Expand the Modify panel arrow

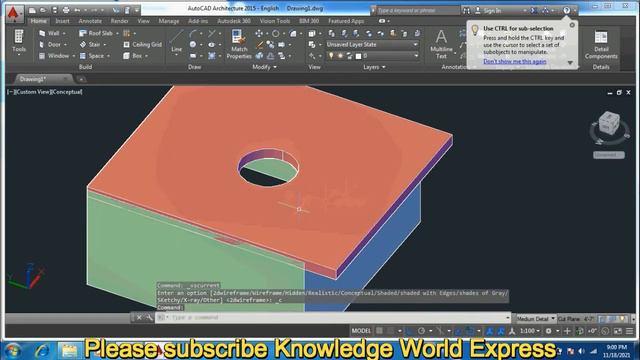(275, 67)
